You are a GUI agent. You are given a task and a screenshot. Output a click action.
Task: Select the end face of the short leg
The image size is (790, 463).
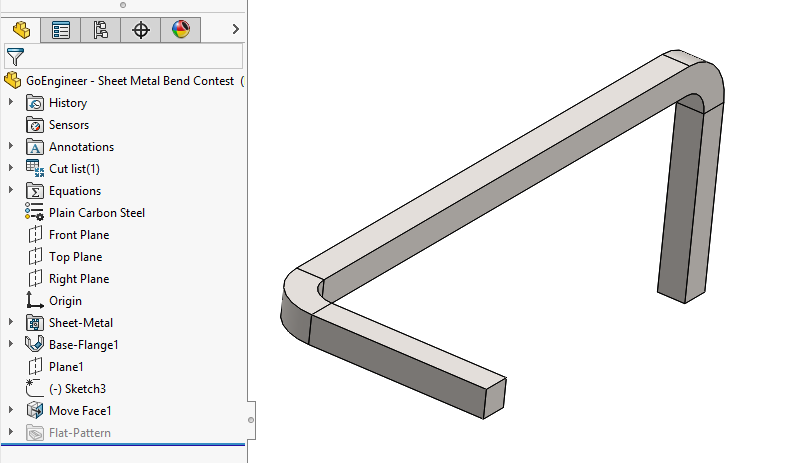(495, 398)
